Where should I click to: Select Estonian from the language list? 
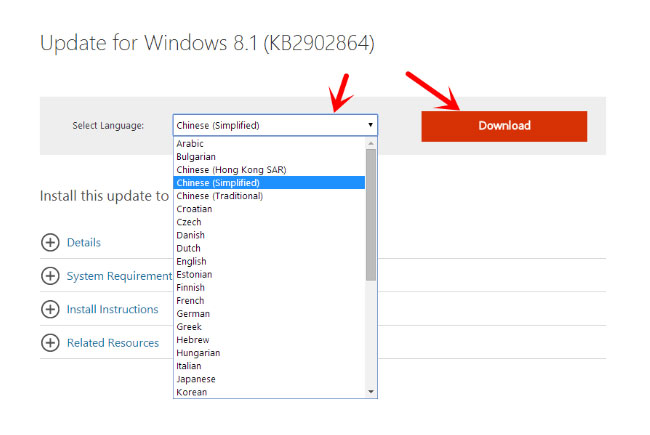coord(269,274)
